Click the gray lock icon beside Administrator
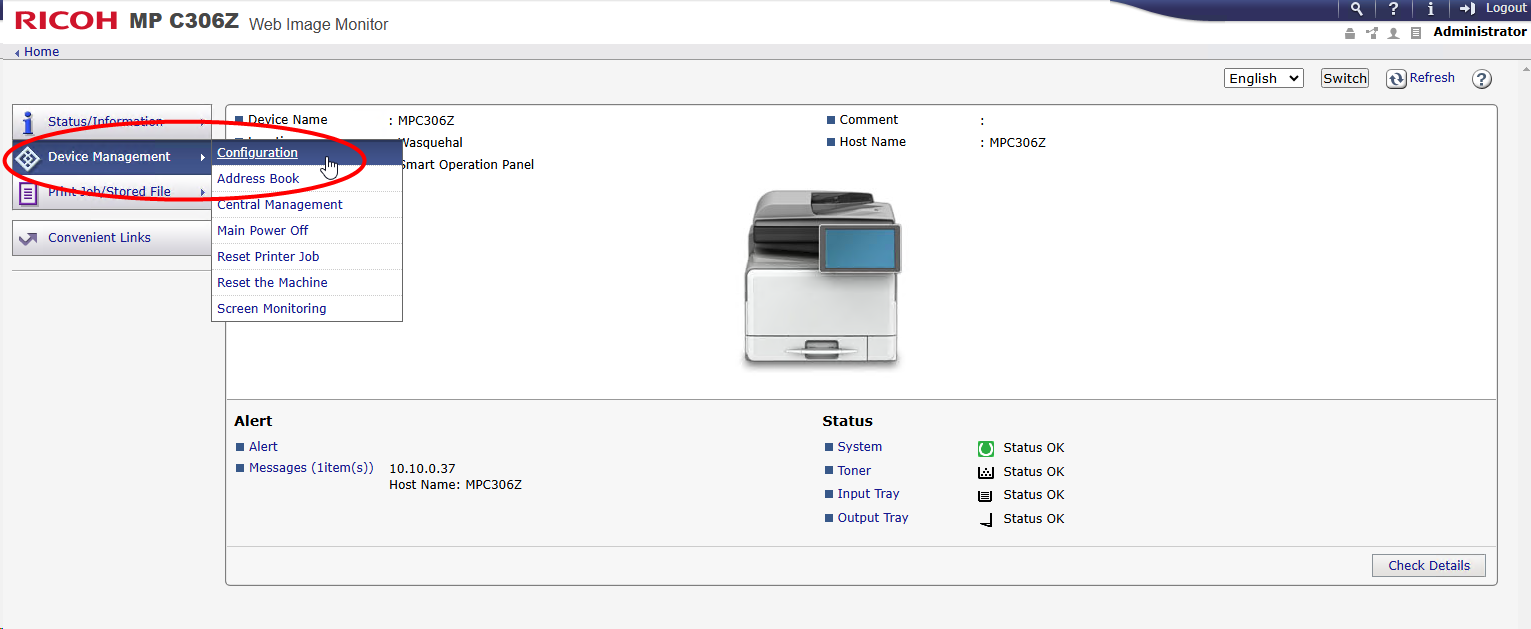The width and height of the screenshot is (1531, 629). pos(1350,33)
